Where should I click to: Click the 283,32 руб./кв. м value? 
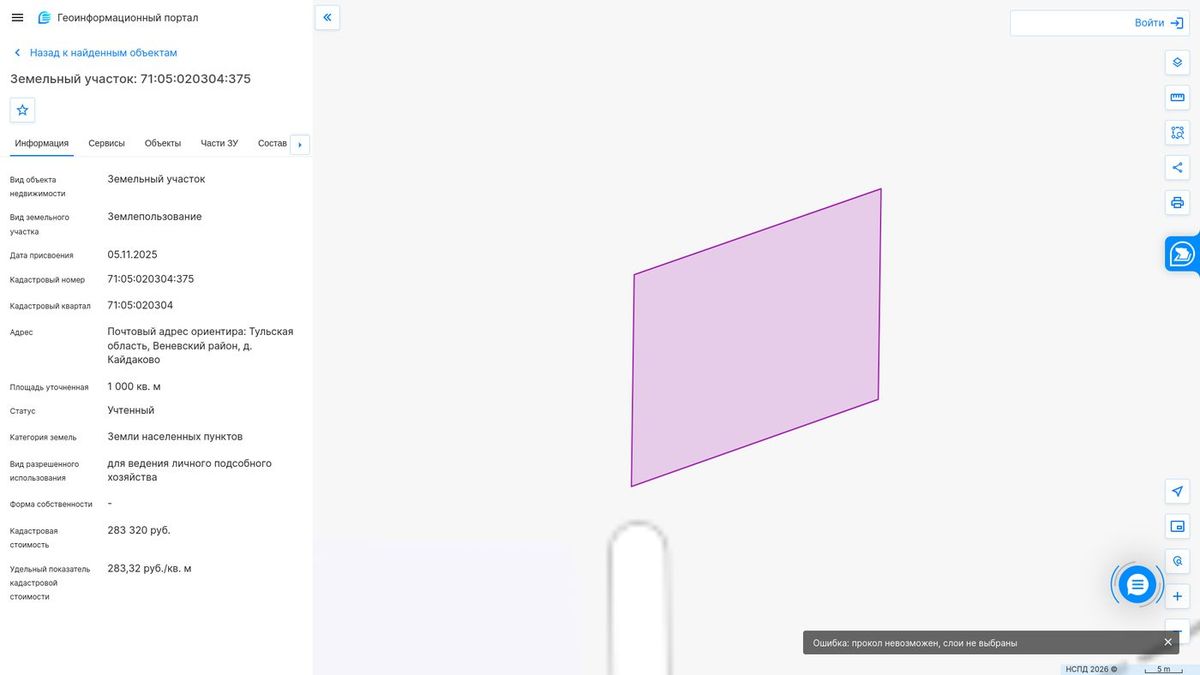coord(149,568)
